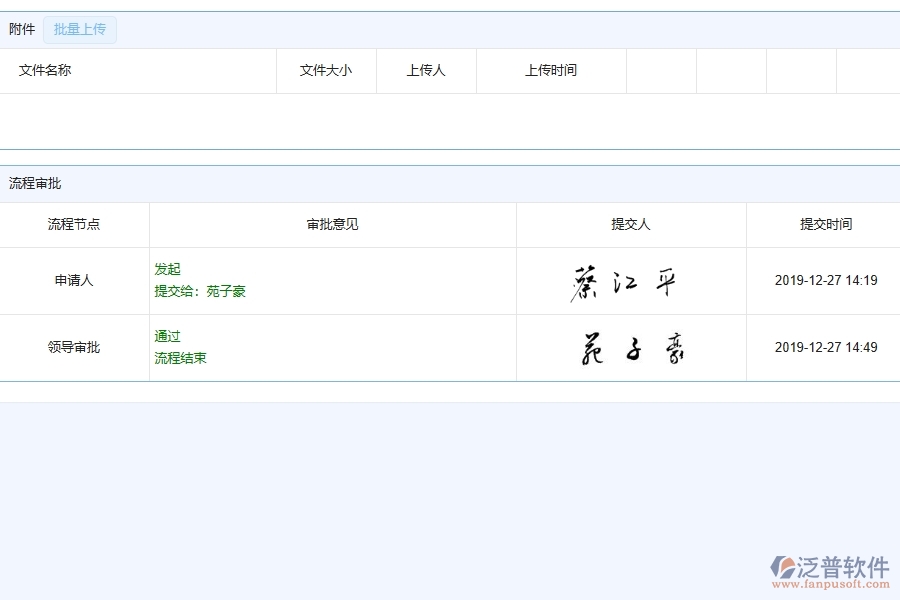Click the 上传人 column header
Screen dimensions: 900x600
point(426,70)
